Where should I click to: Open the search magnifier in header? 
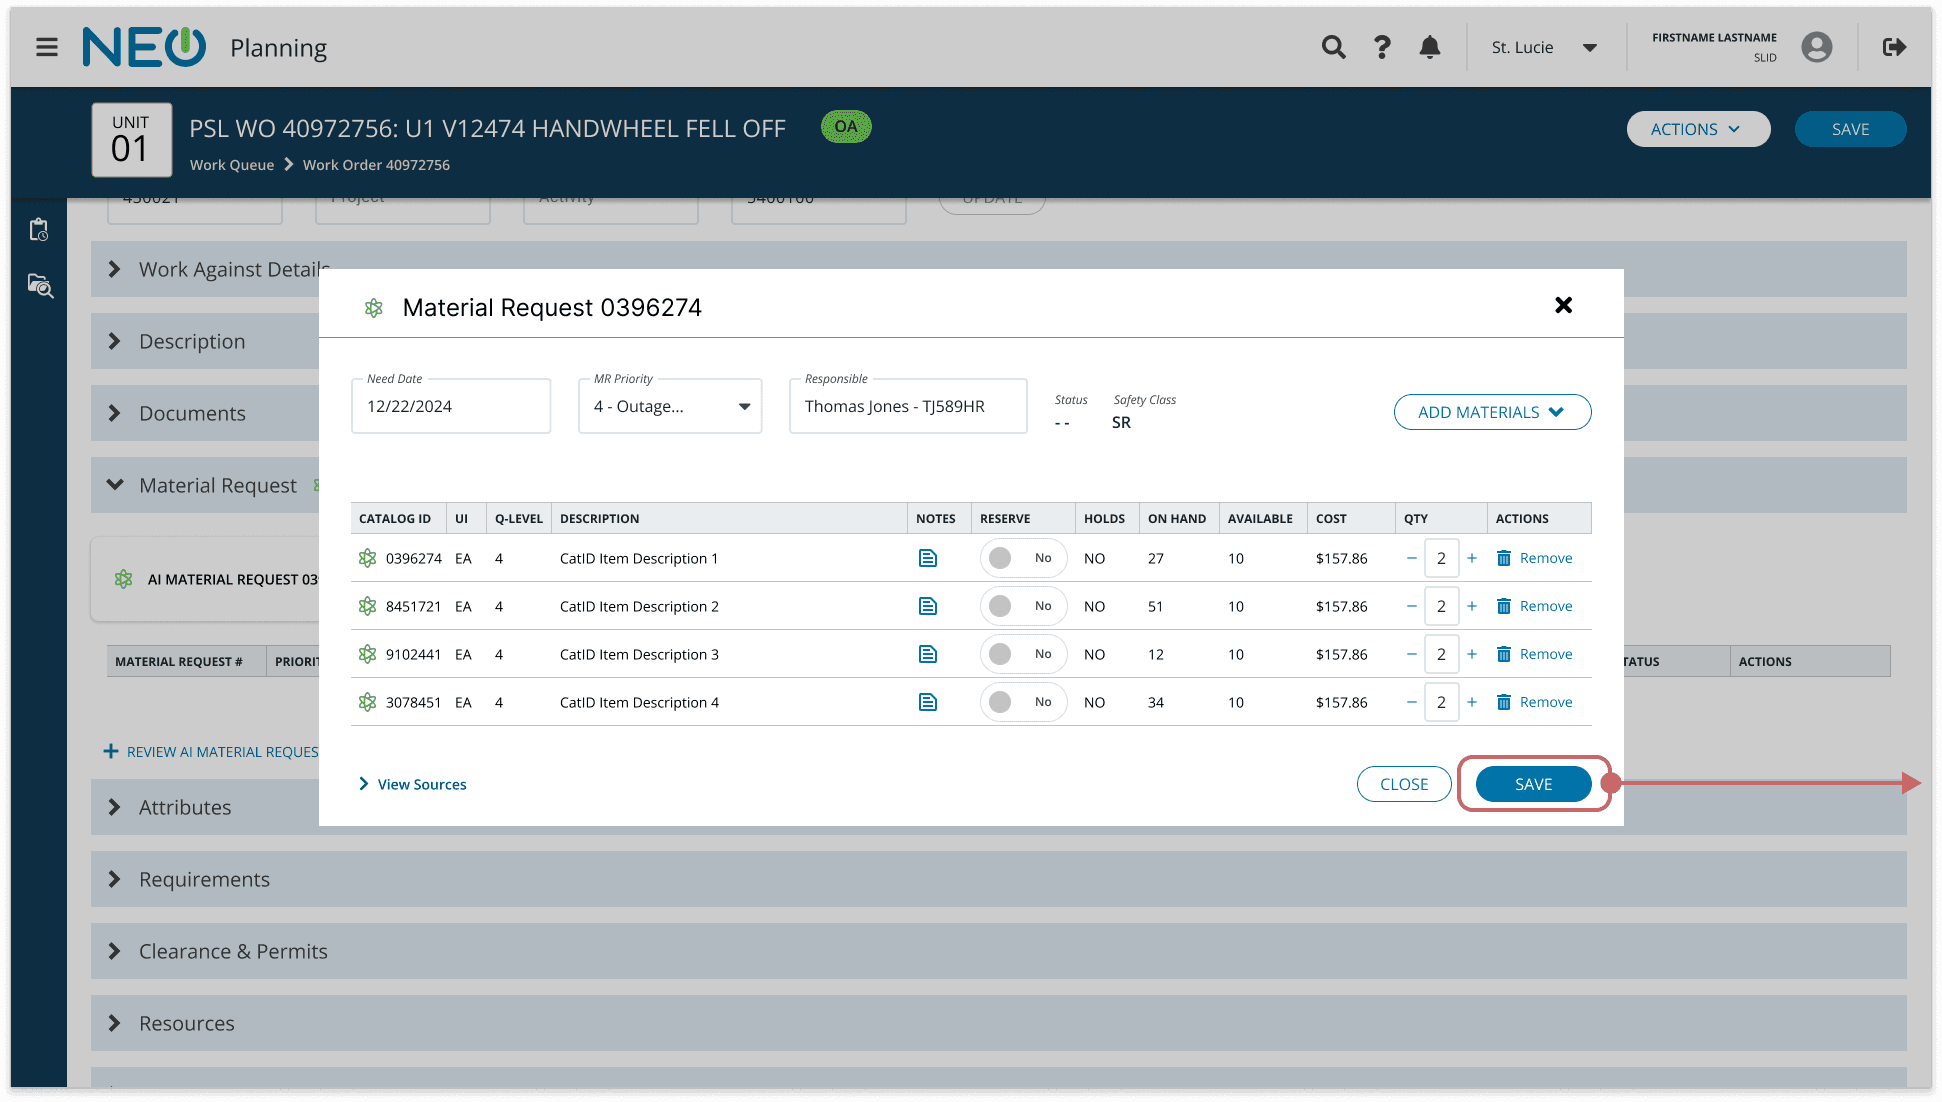(x=1333, y=47)
